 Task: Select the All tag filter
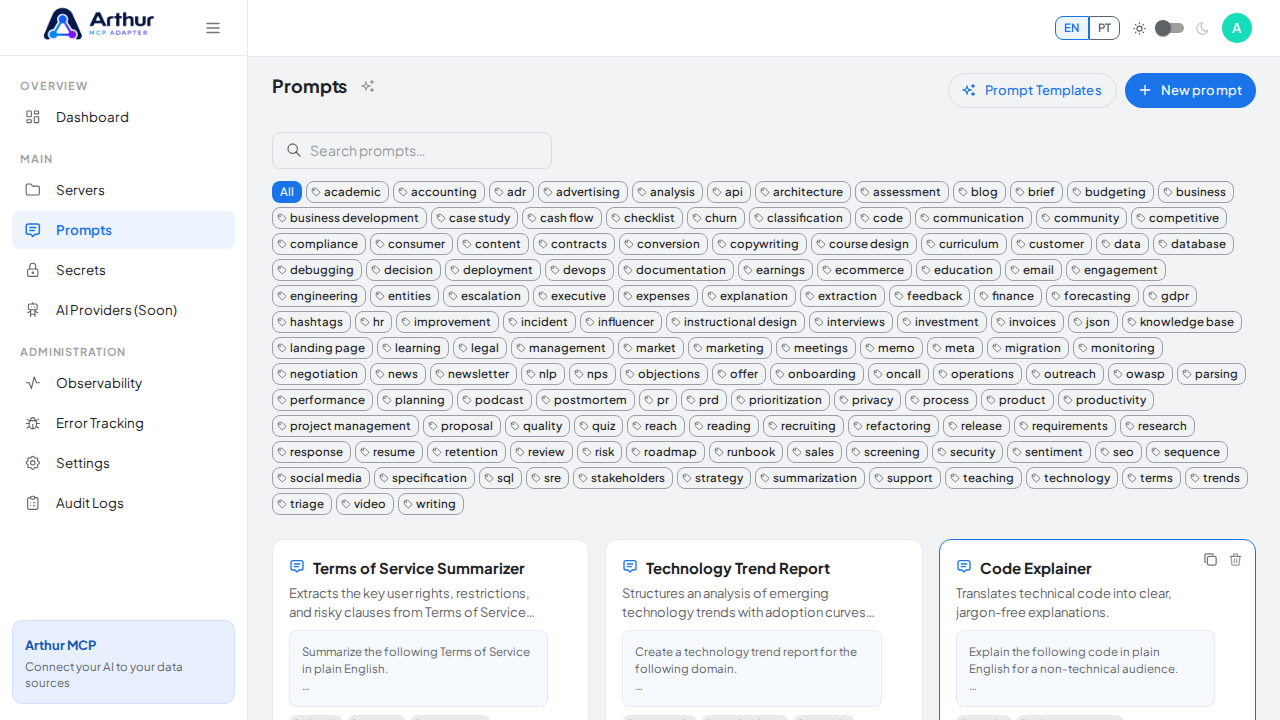pos(287,192)
